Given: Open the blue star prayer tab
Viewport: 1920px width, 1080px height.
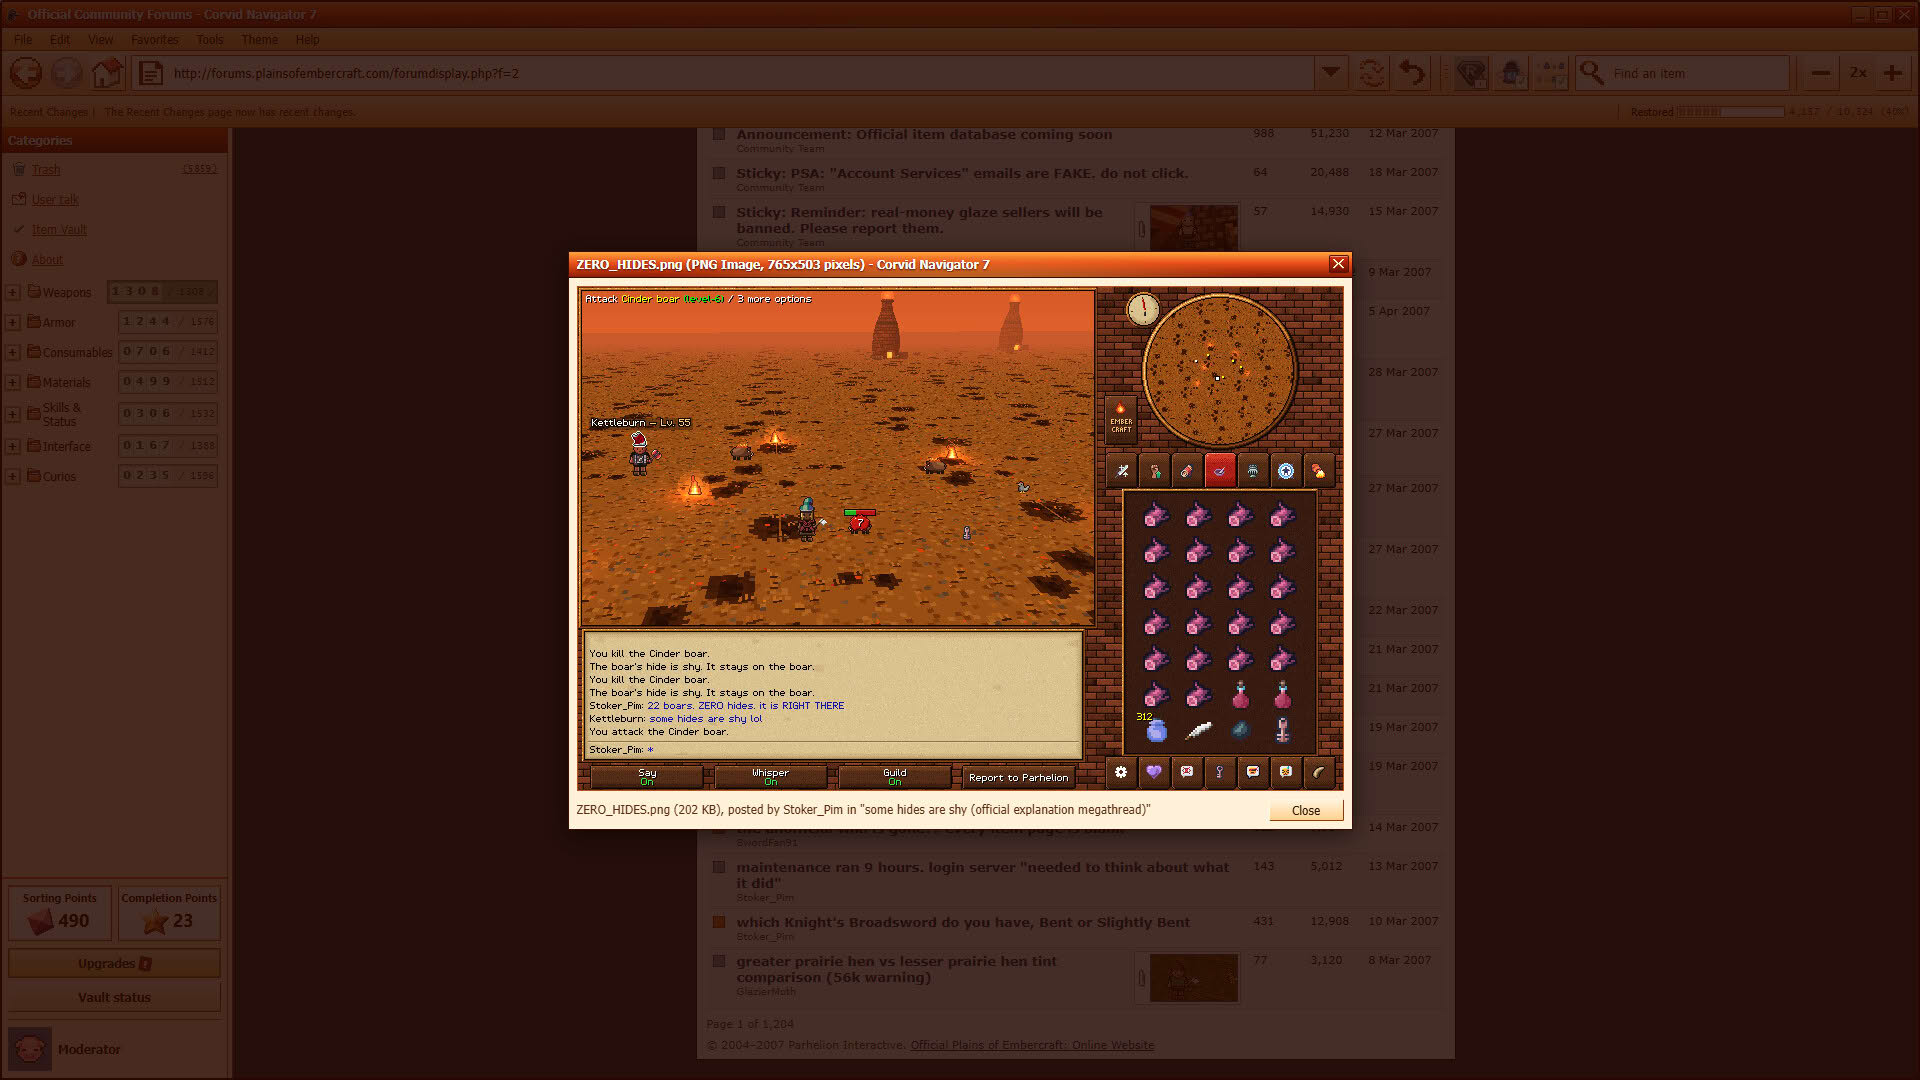Looking at the screenshot, I should (x=1286, y=471).
